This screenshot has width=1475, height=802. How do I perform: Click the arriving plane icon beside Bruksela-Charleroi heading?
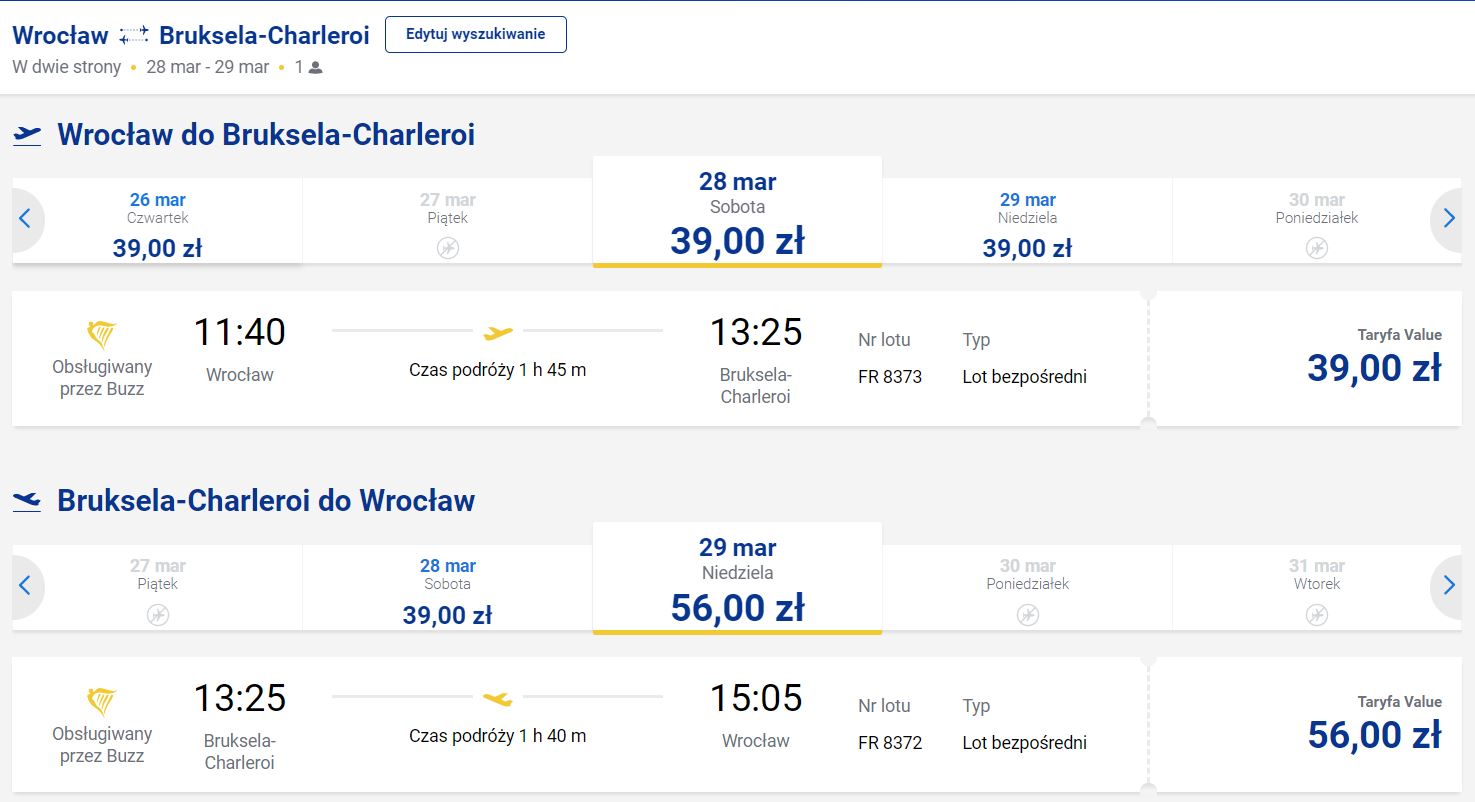pos(27,501)
